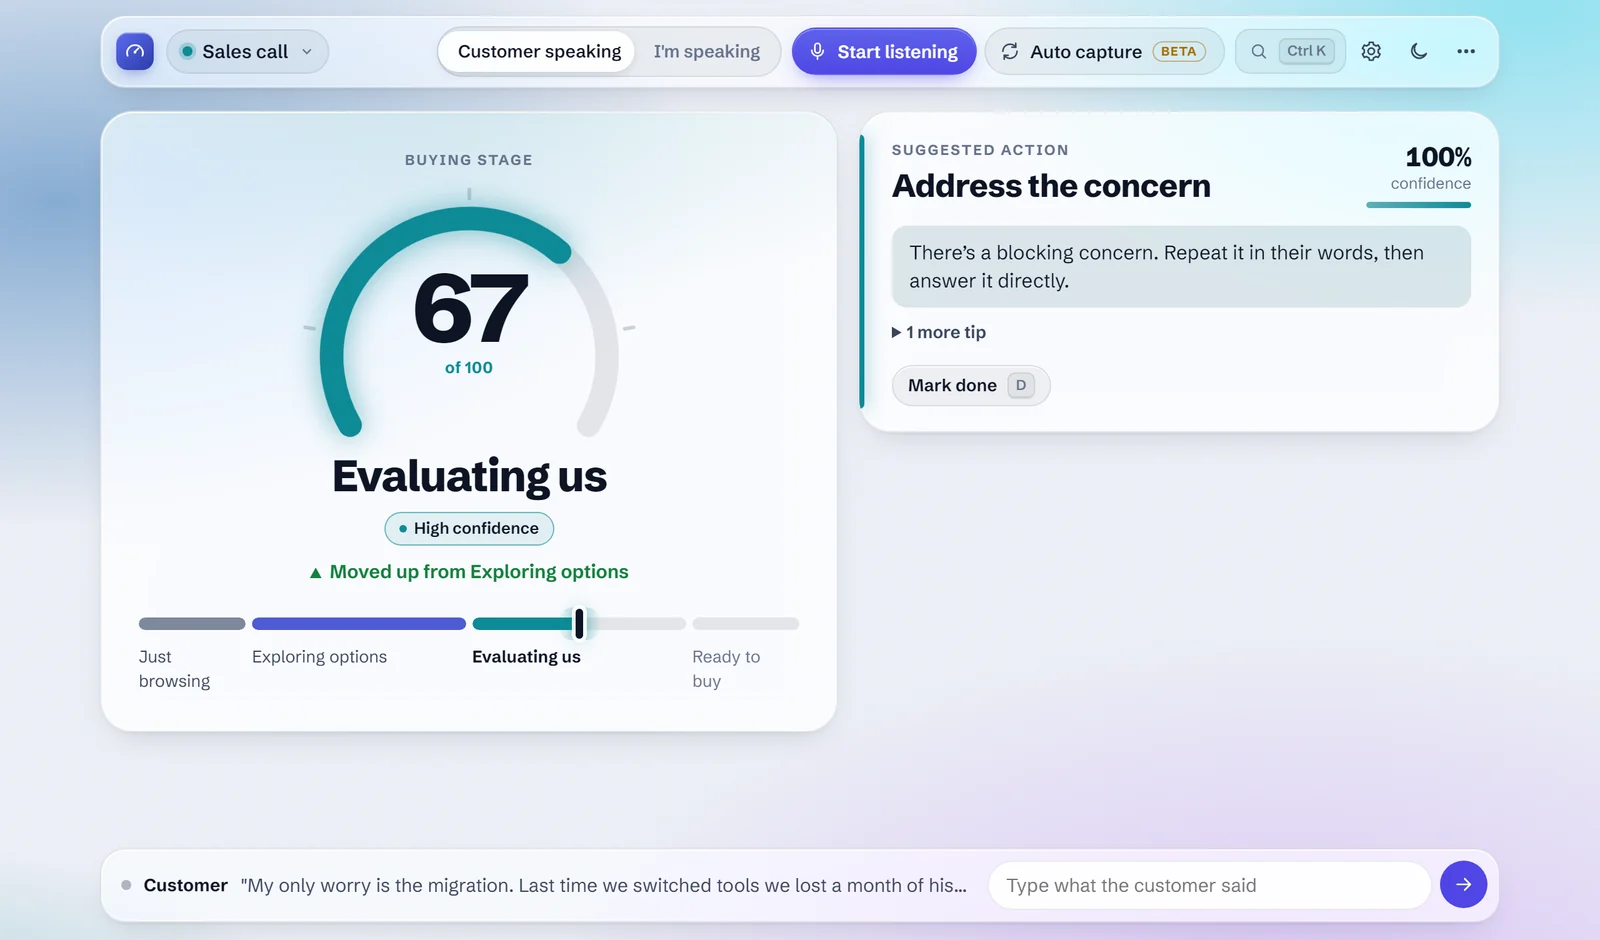Image resolution: width=1600 pixels, height=940 pixels.
Task: Click the Ctrl K shortcut badge
Action: point(1306,51)
